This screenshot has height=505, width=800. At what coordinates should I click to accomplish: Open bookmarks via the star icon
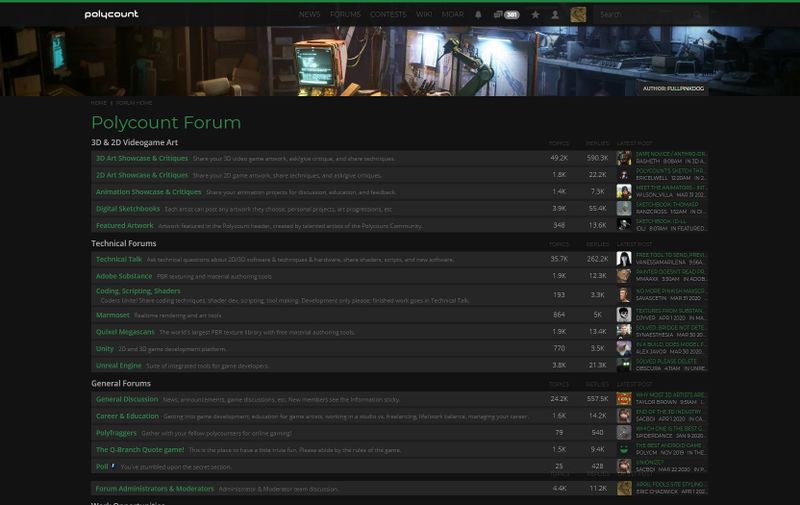[x=535, y=15]
